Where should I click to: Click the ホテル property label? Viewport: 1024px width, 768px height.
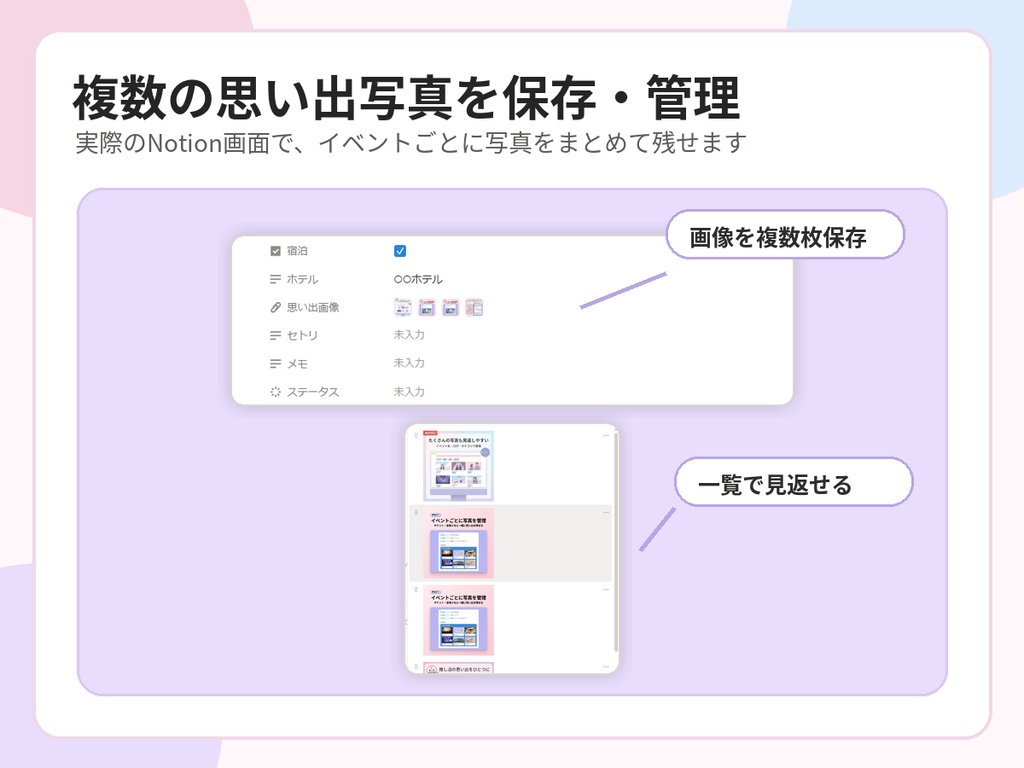coord(302,280)
